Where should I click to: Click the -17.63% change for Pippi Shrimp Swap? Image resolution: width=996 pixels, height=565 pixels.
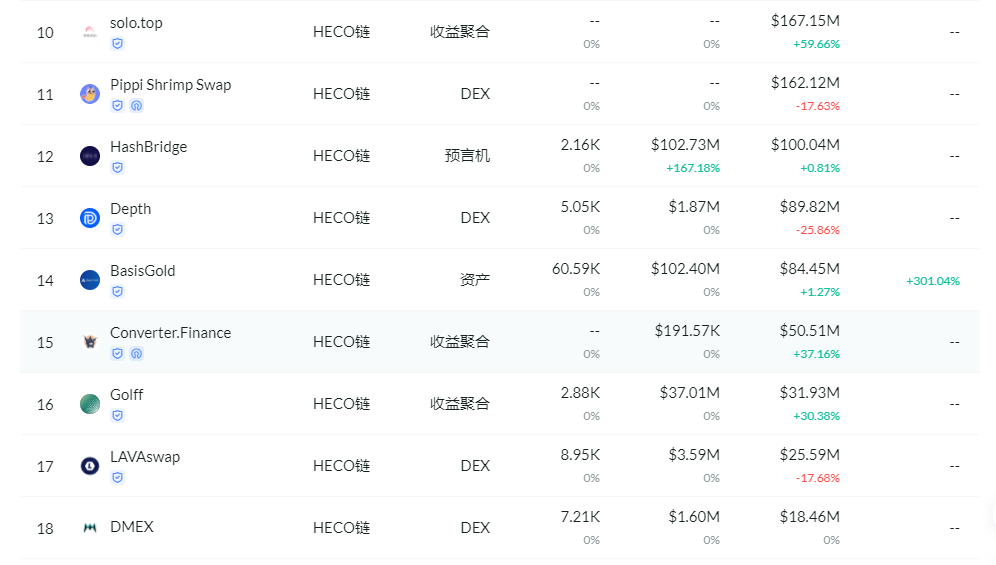pyautogui.click(x=818, y=106)
